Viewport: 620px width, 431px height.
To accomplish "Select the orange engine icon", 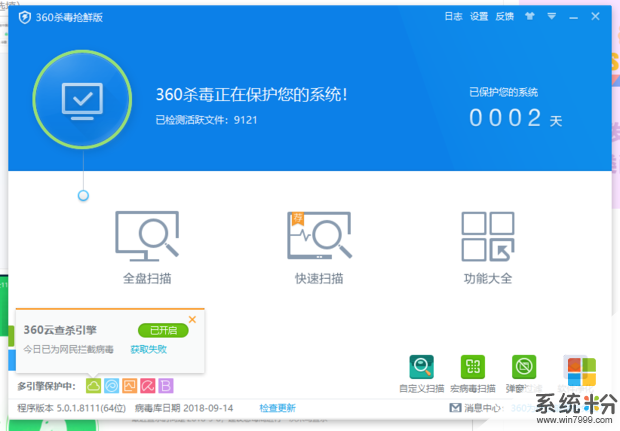I will point(130,386).
